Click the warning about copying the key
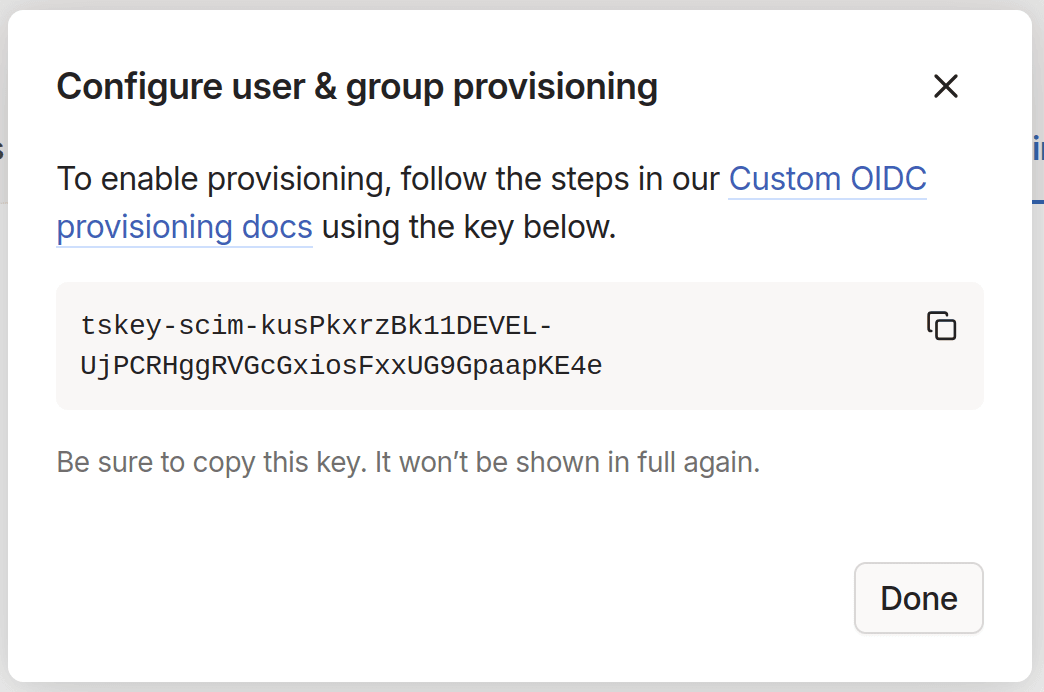The image size is (1044, 692). click(407, 461)
